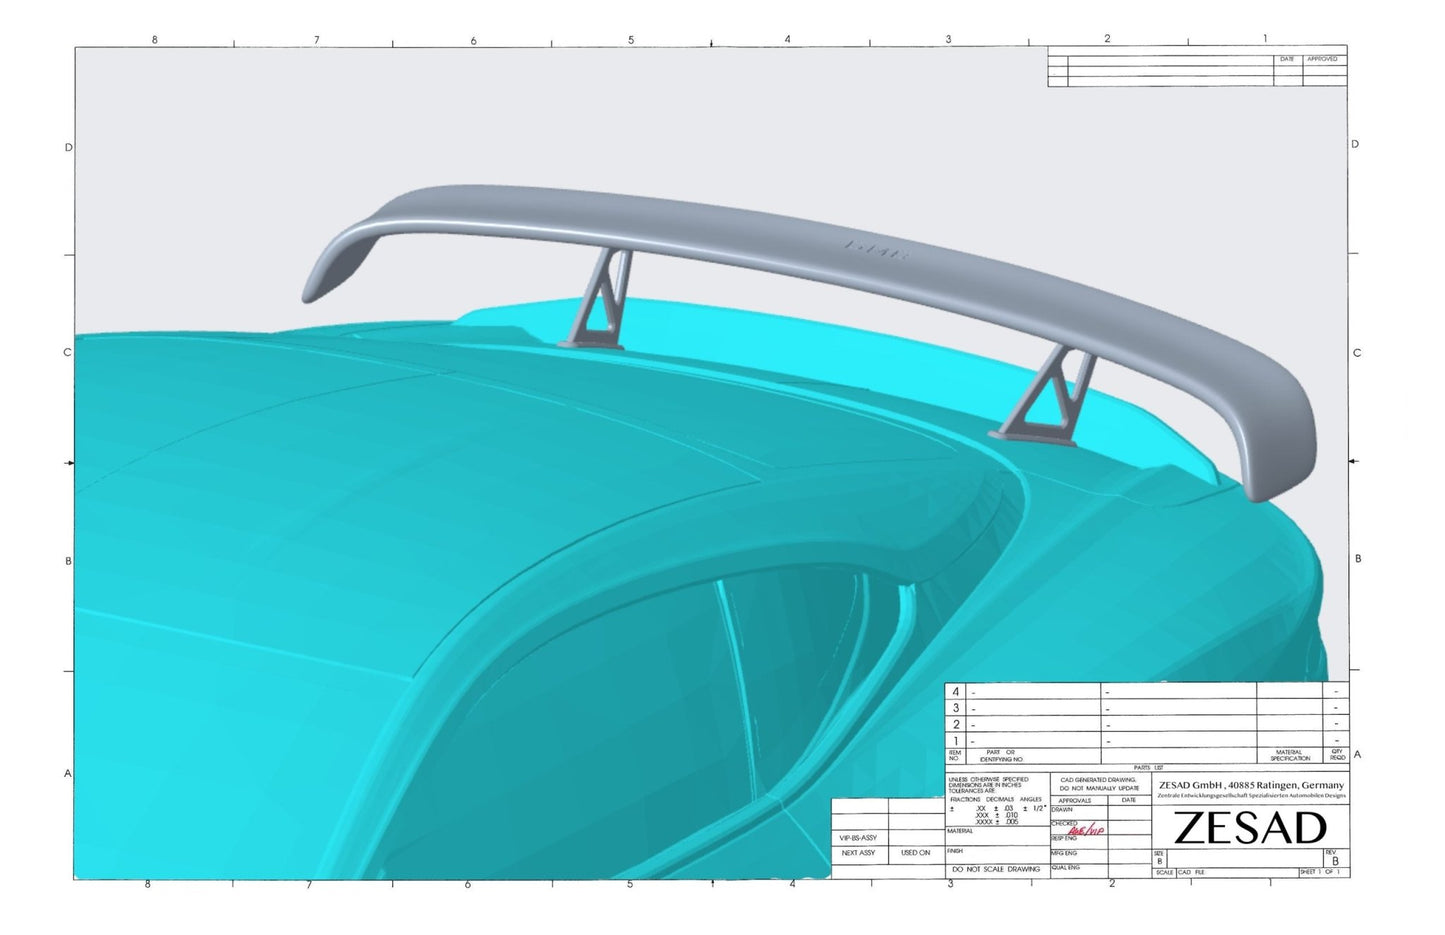This screenshot has height=935, width=1445.
Task: Click the MATERIAL SPECIFICATION column header
Action: point(1290,754)
